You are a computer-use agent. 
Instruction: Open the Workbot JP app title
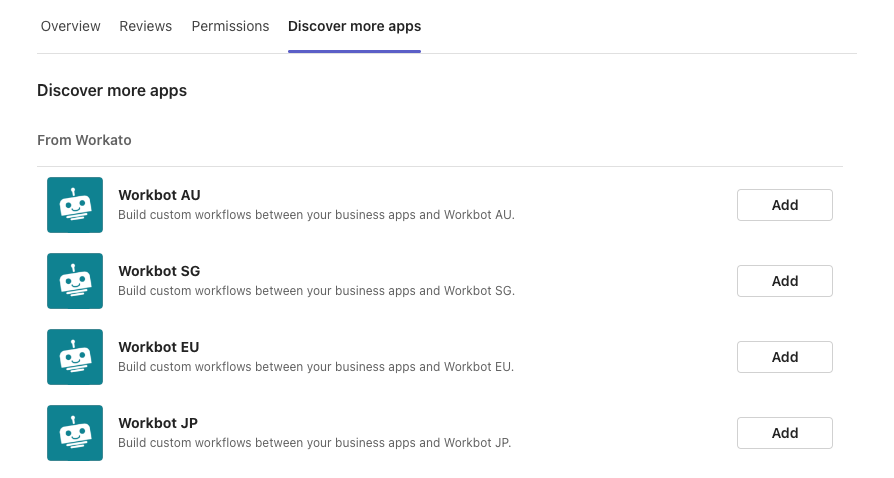click(158, 423)
